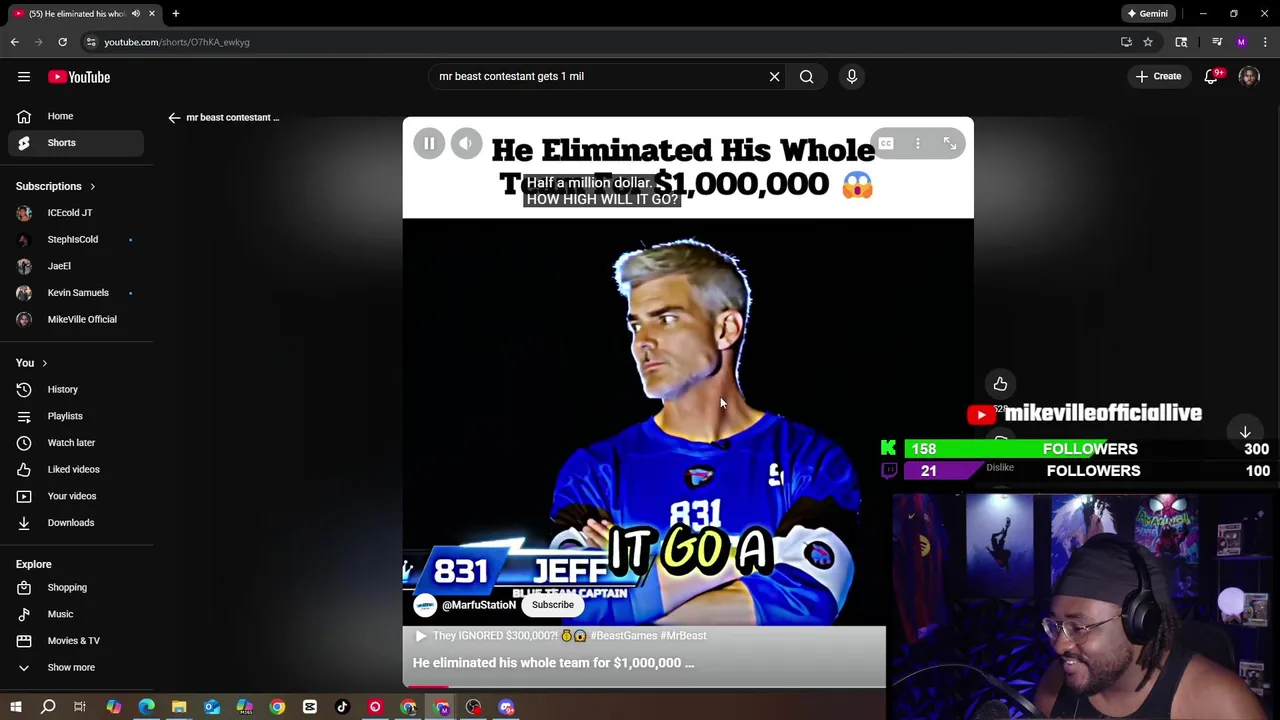The image size is (1280, 720).
Task: Go to next Short with down arrow
Action: [x=1245, y=432]
